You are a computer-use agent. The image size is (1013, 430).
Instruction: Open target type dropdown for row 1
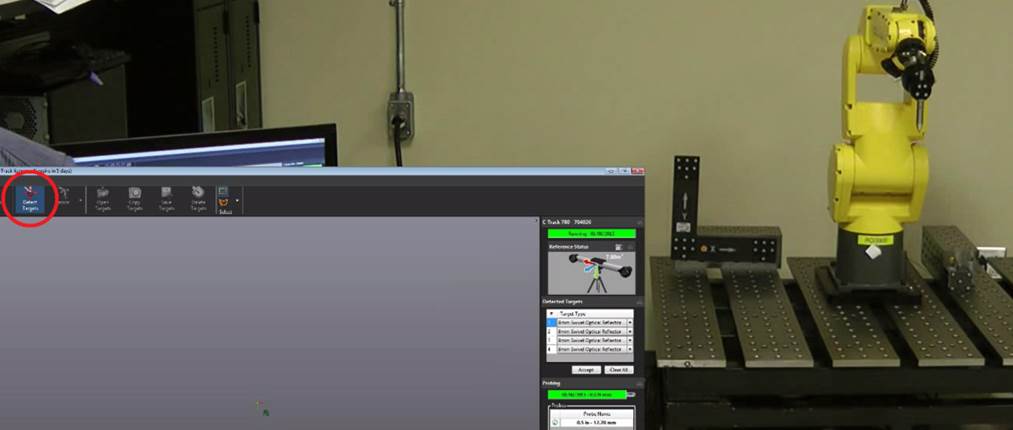pyautogui.click(x=630, y=322)
